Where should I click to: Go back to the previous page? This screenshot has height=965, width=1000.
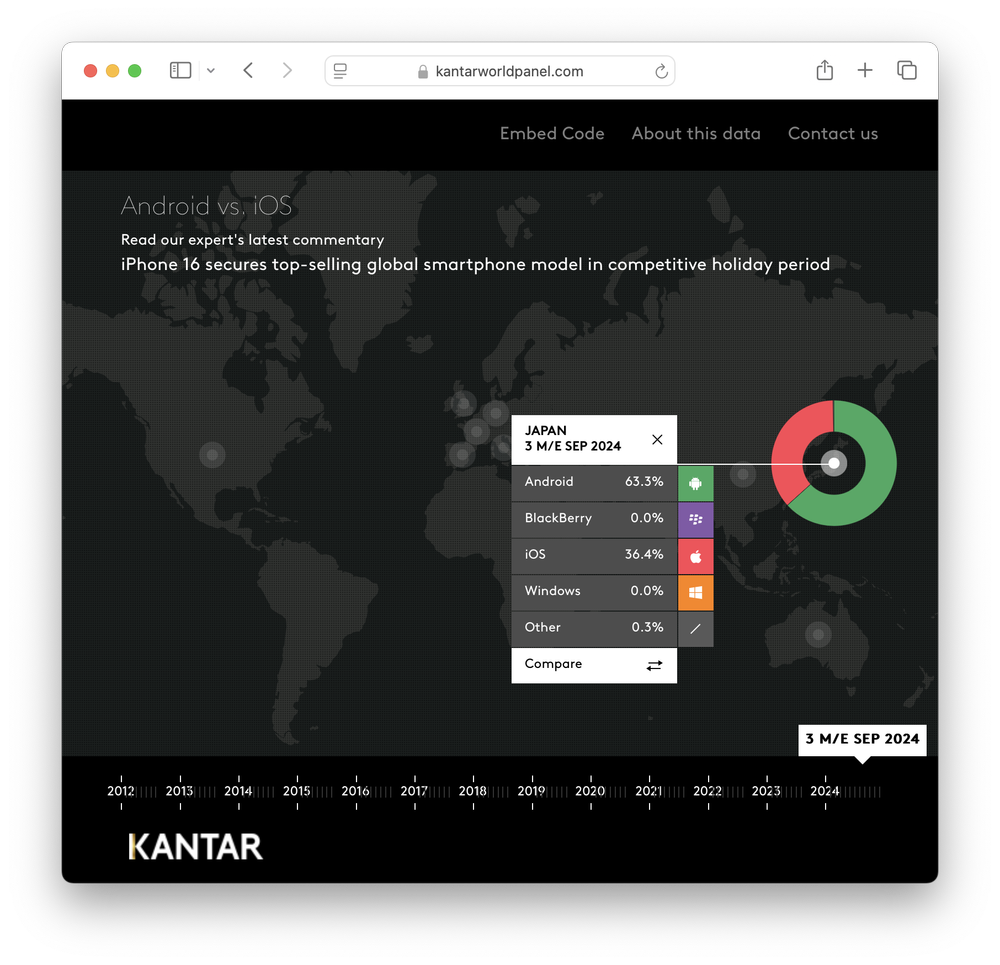[x=249, y=70]
